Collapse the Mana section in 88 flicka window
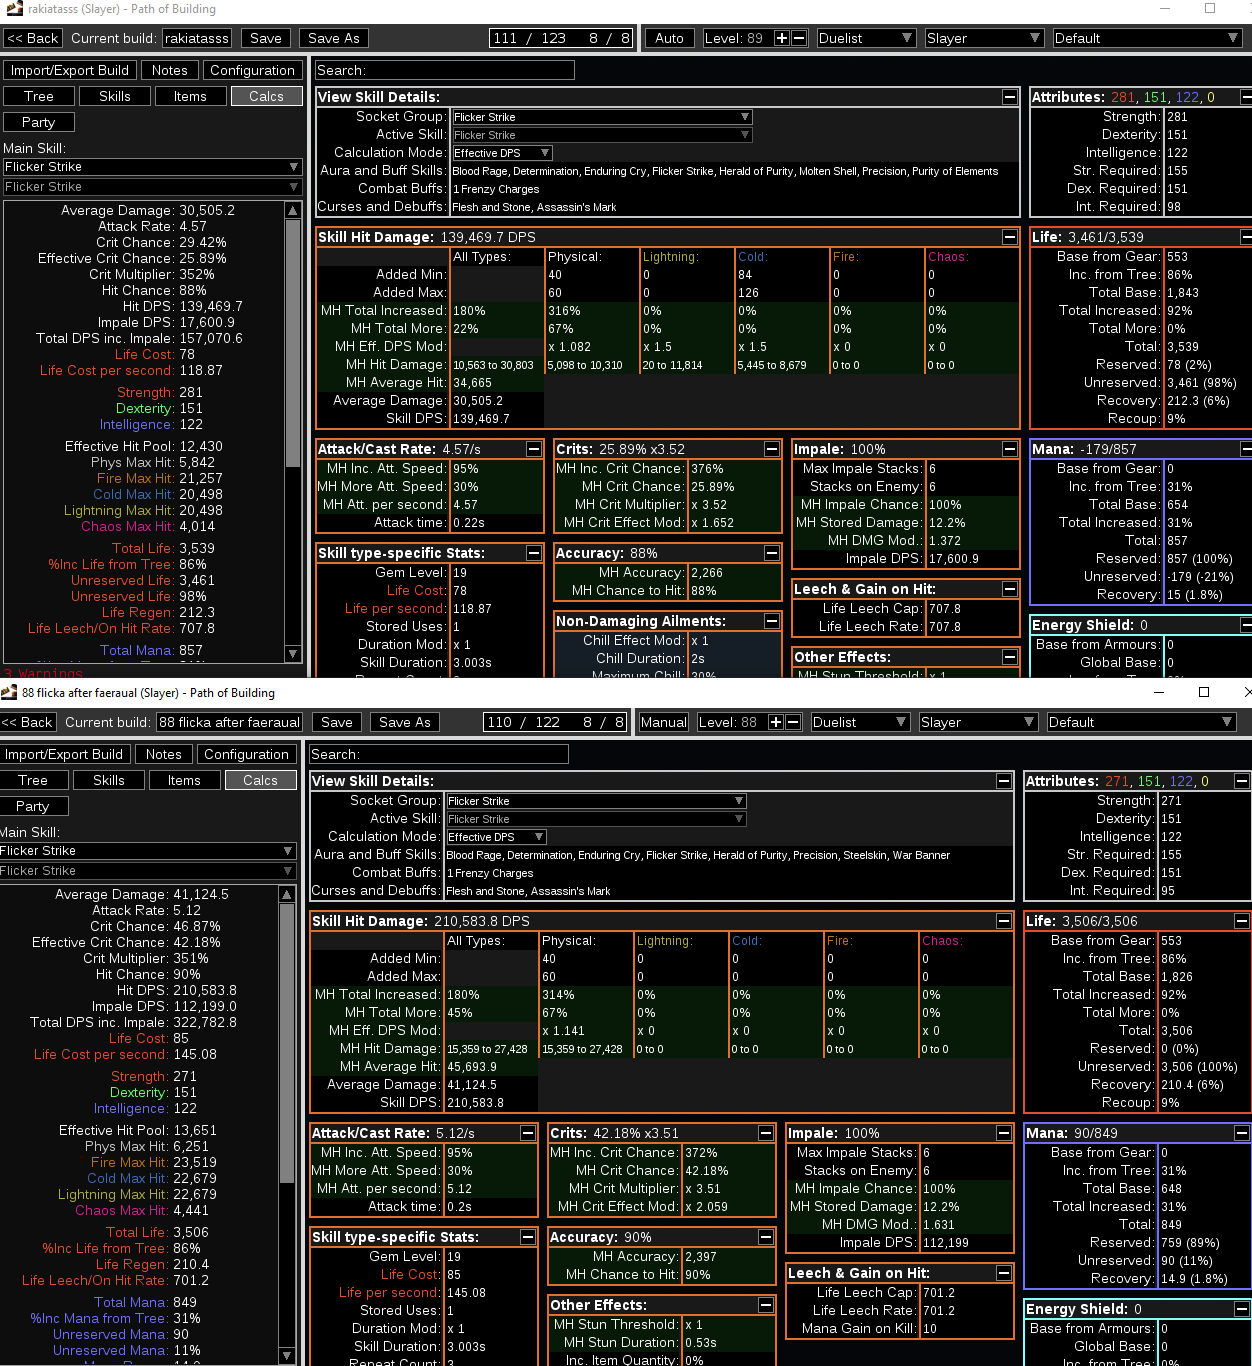Screen dimensions: 1252x1366 point(1241,1133)
